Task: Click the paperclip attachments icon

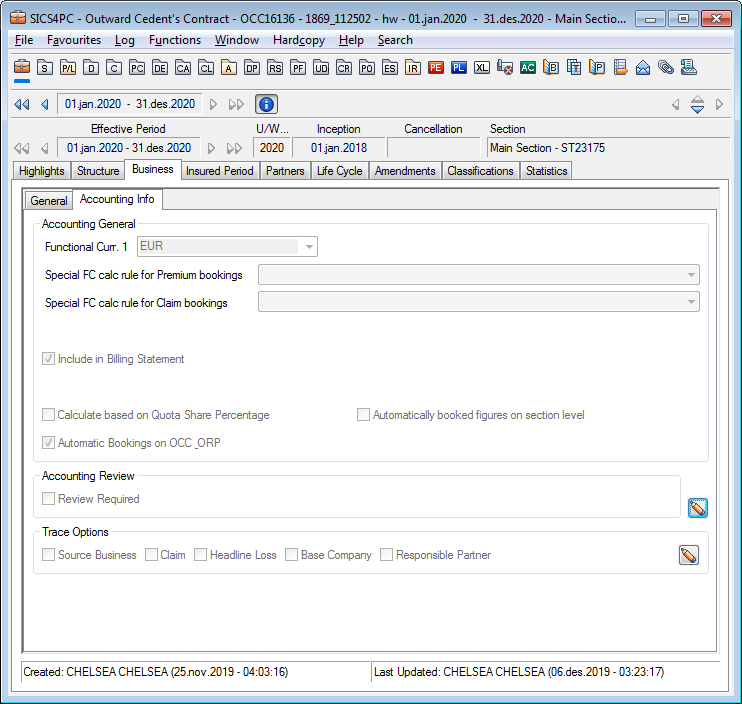Action: [x=665, y=67]
